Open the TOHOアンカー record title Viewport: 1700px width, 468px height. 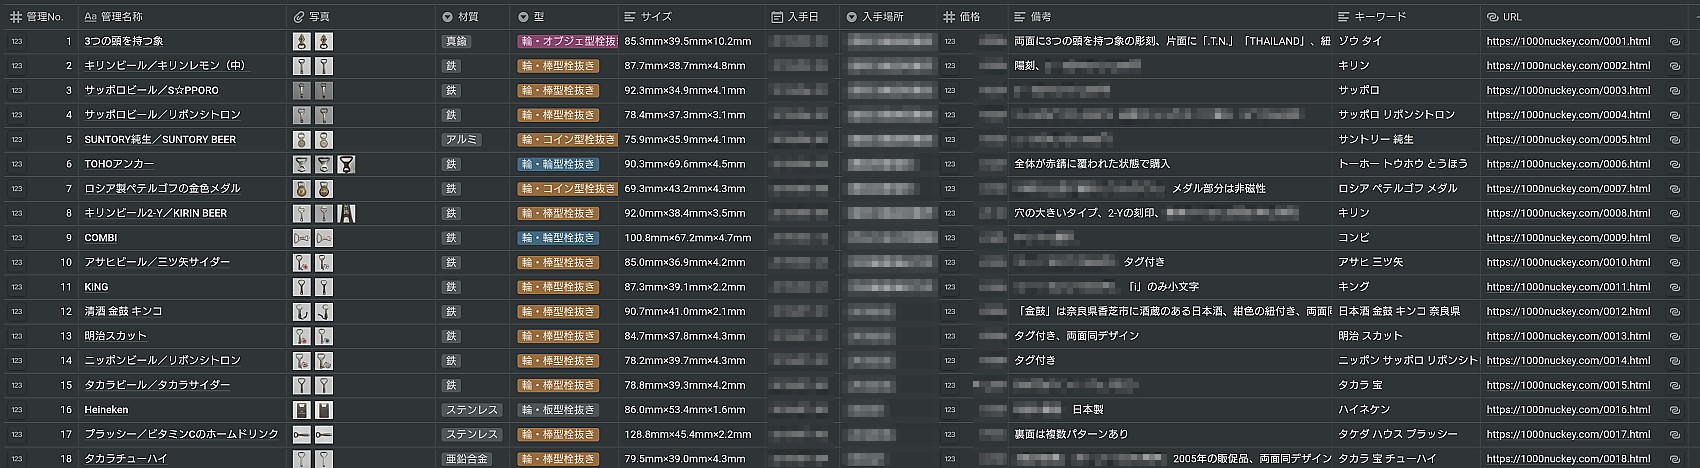coord(119,164)
